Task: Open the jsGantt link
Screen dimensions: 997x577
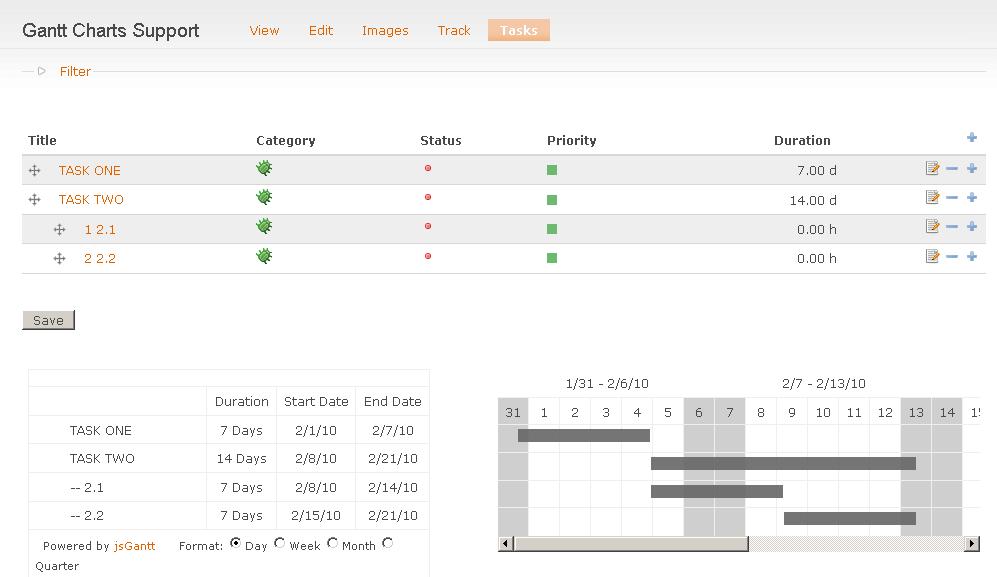Action: click(x=134, y=546)
